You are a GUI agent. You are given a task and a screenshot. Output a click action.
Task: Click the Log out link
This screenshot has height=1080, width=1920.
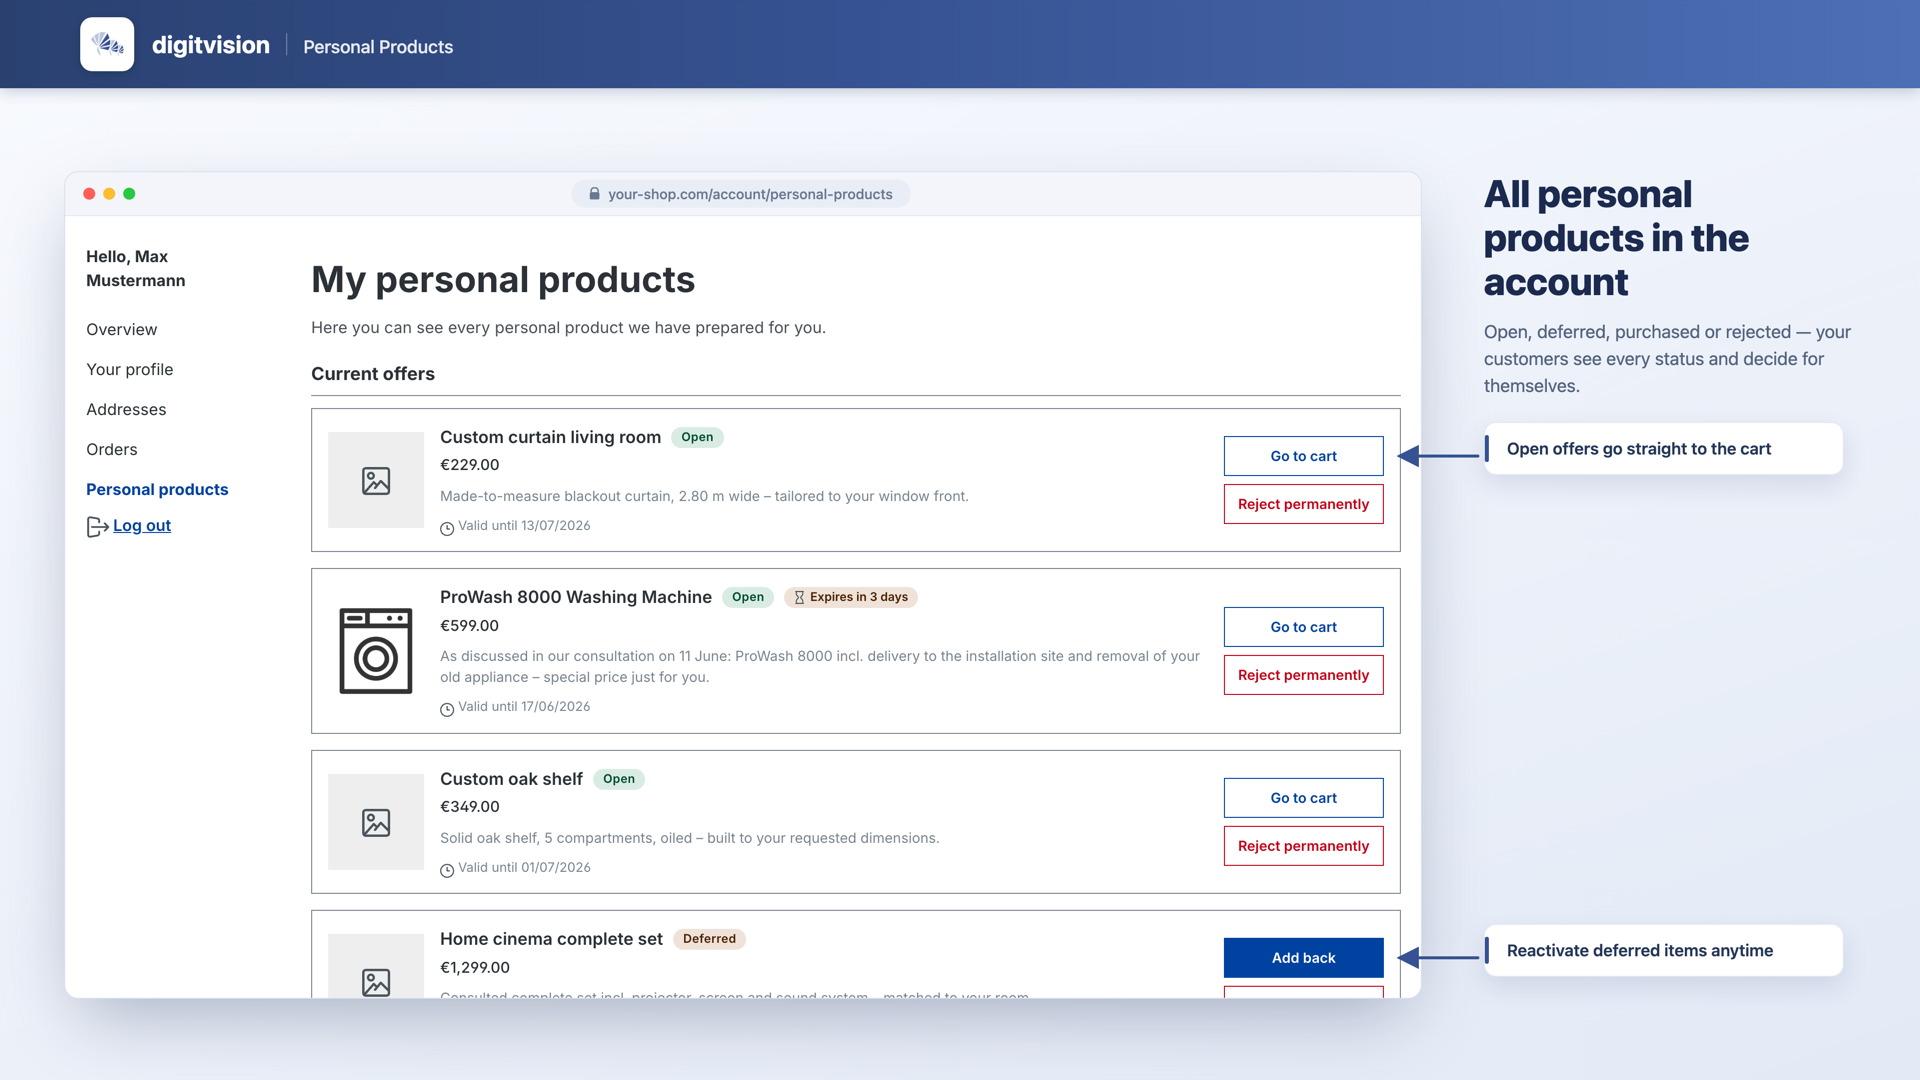(x=142, y=526)
